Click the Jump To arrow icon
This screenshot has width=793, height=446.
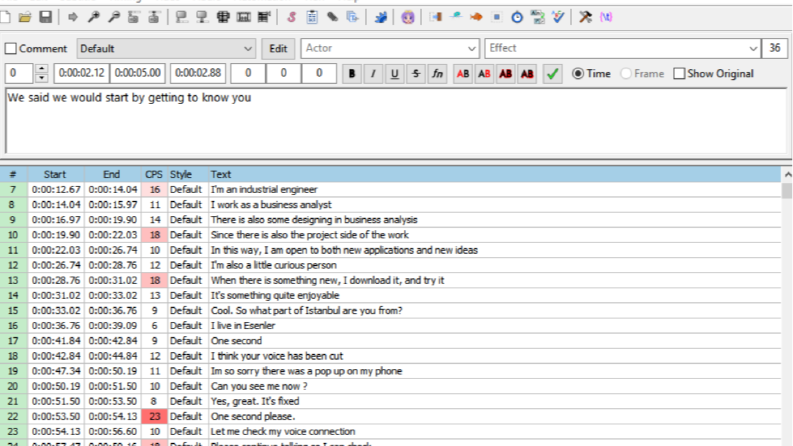click(x=73, y=17)
